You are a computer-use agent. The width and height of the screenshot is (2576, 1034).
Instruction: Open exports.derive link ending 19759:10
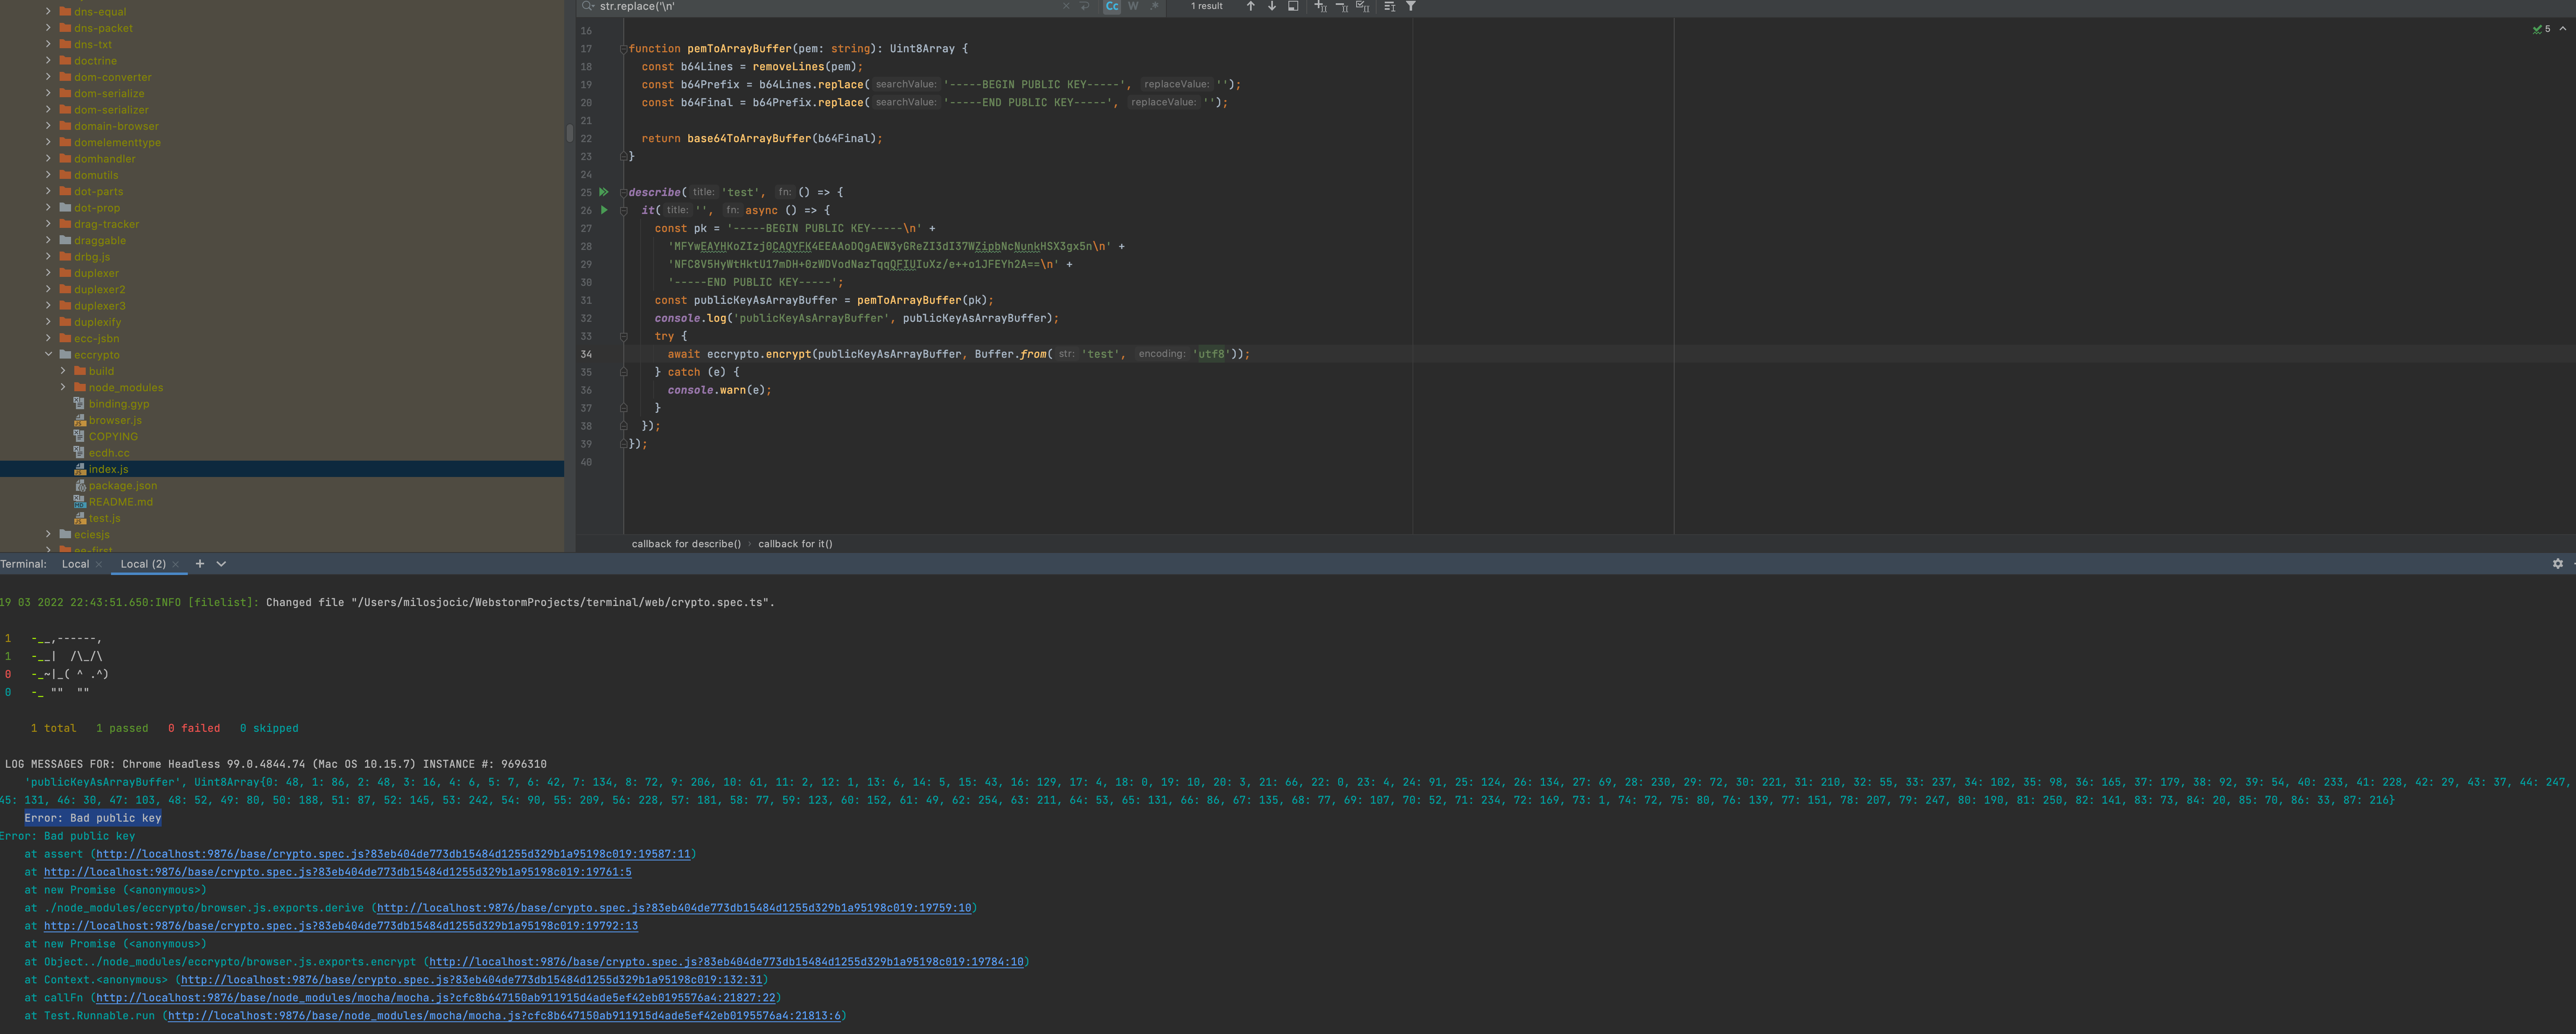674,908
